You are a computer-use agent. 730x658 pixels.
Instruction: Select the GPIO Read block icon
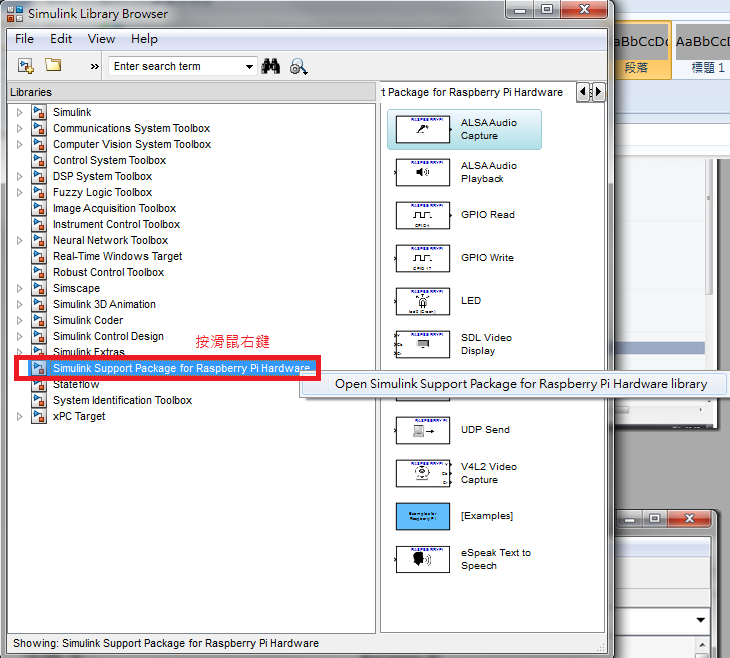point(423,215)
